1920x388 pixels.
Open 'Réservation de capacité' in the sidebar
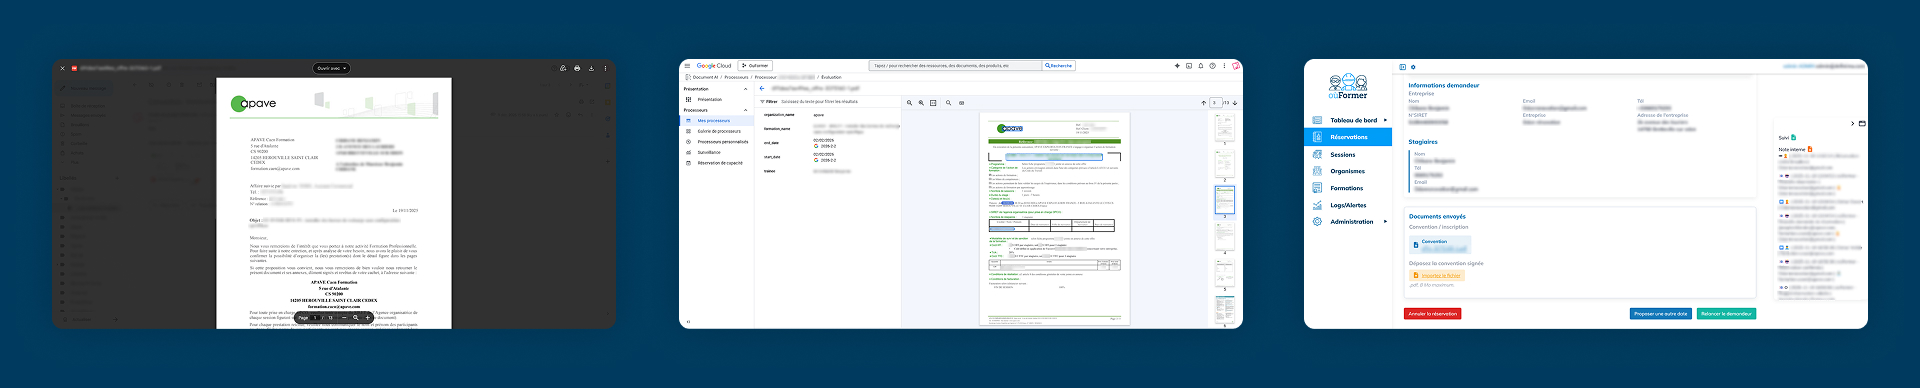pyautogui.click(x=720, y=163)
